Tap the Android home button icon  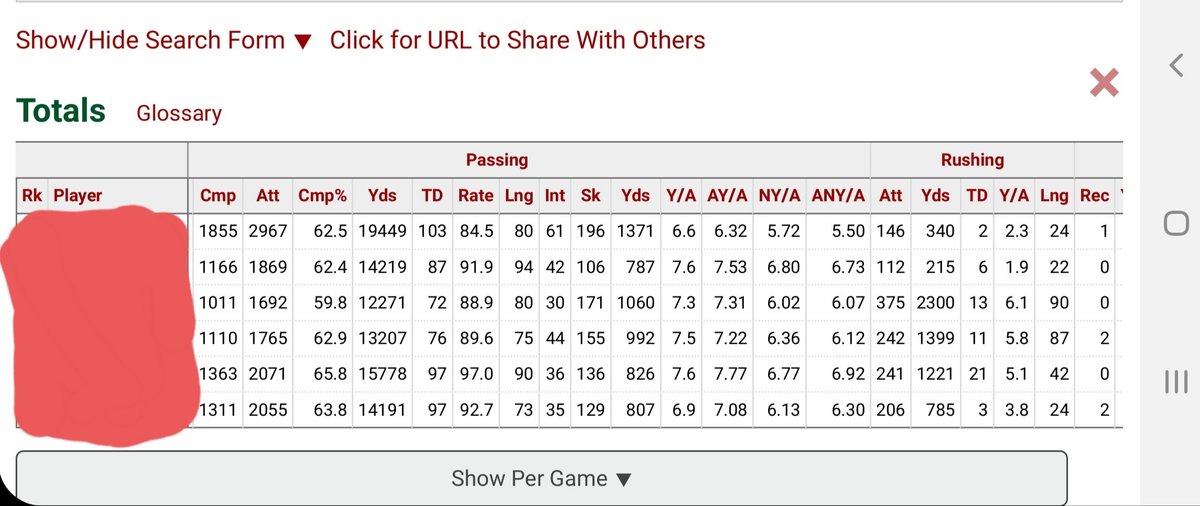coord(1176,224)
